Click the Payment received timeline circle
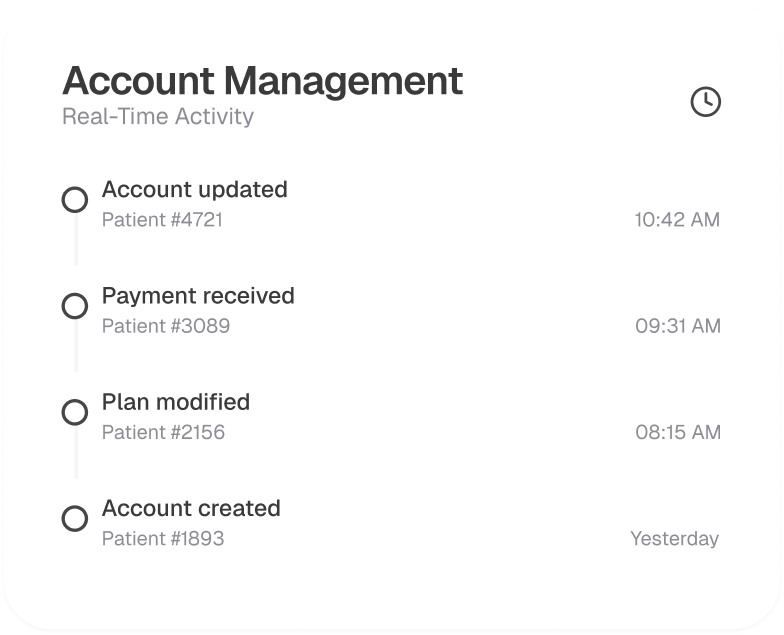The height and width of the screenshot is (635, 784). pos(75,306)
